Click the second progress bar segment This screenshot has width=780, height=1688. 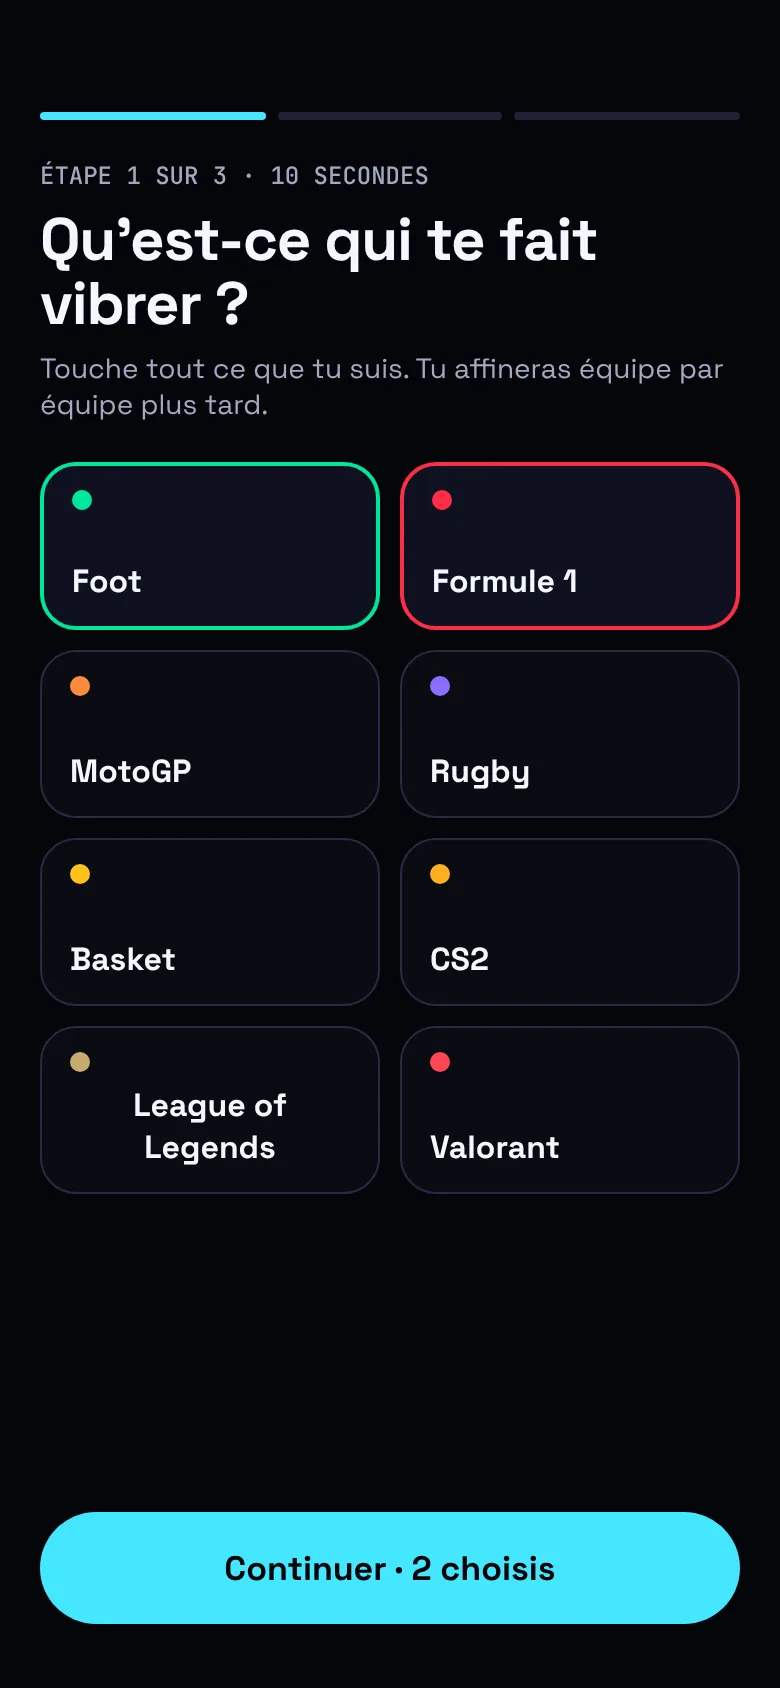click(390, 116)
